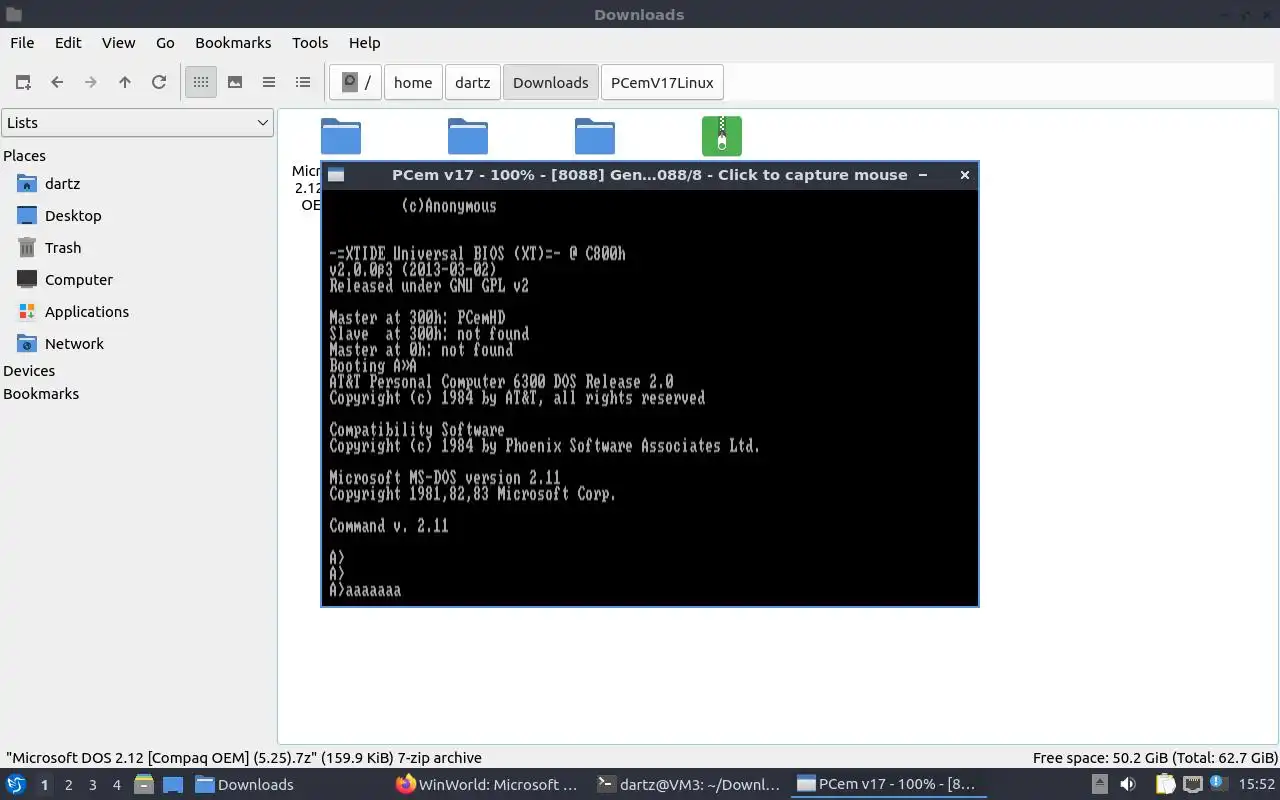Click the root '/' path button
1280x800 pixels.
tap(356, 82)
